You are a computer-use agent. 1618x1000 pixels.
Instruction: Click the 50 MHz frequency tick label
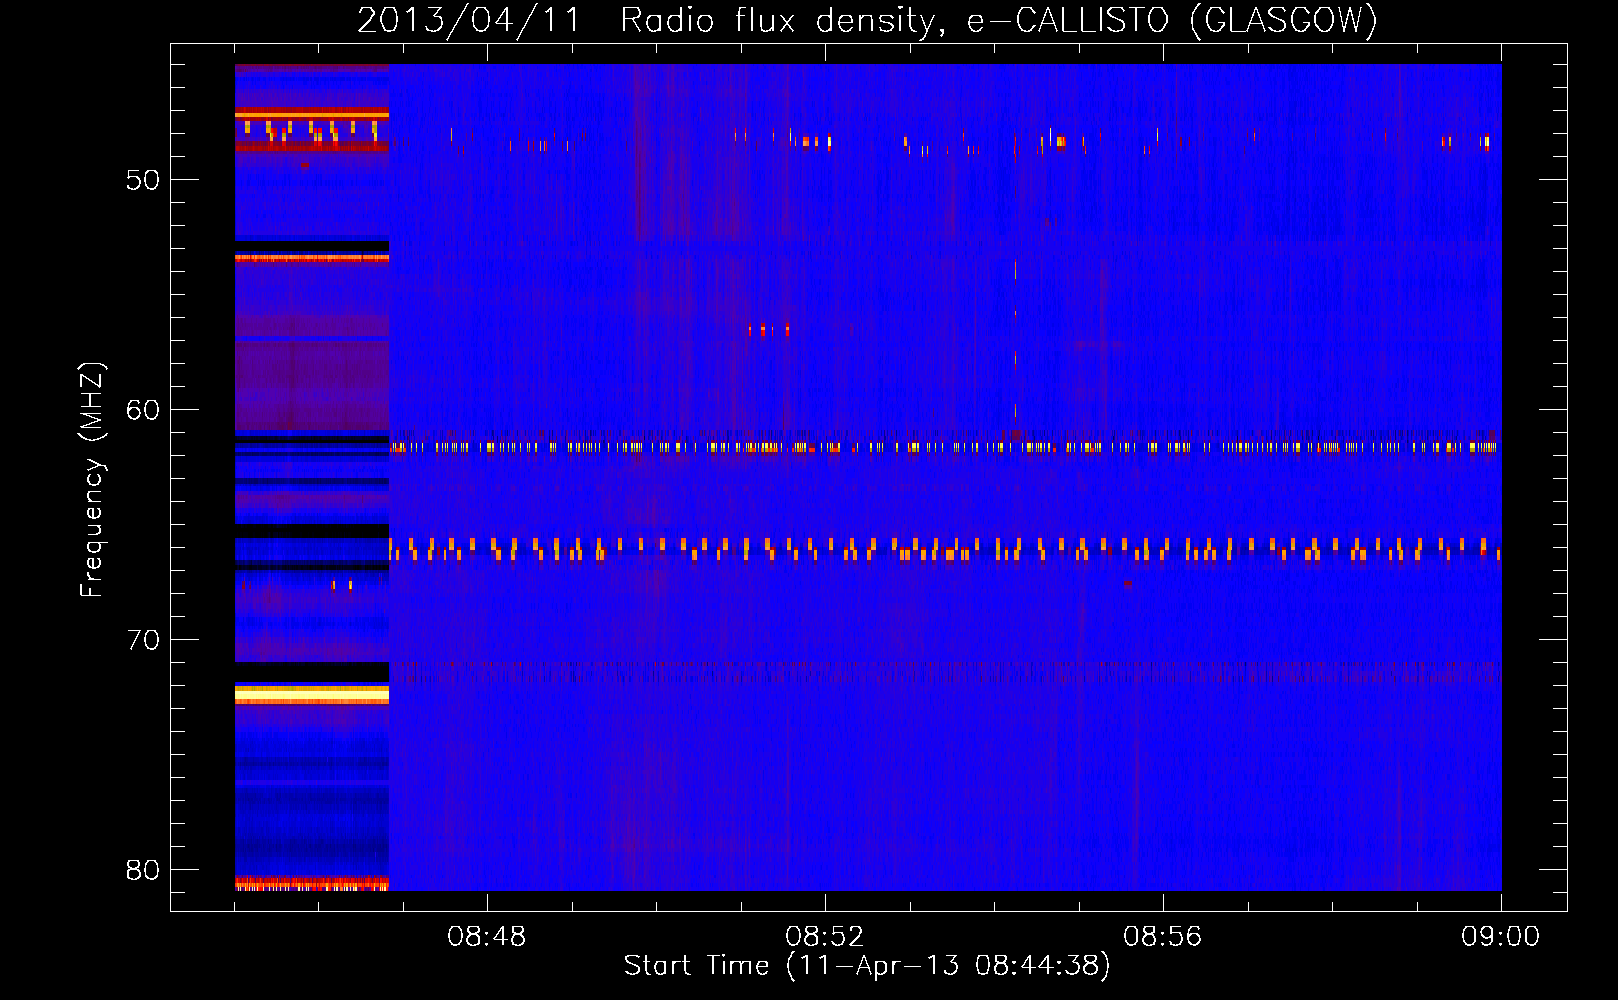click(x=143, y=180)
